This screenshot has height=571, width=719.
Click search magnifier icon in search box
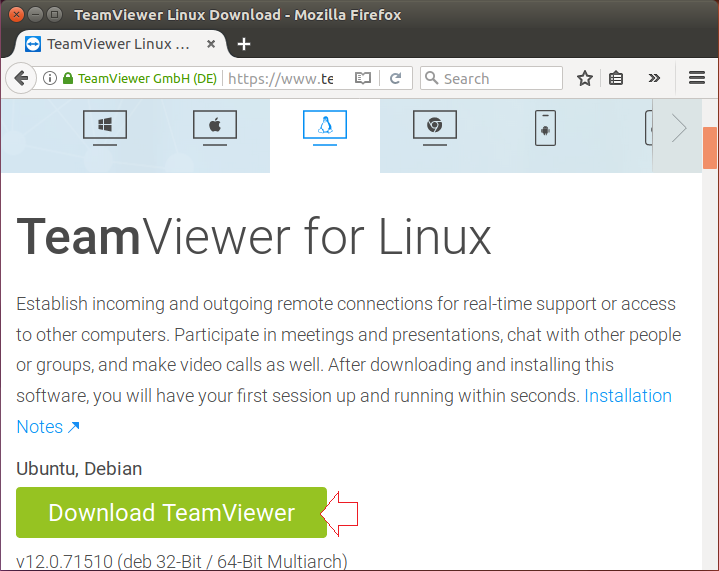(x=431, y=78)
